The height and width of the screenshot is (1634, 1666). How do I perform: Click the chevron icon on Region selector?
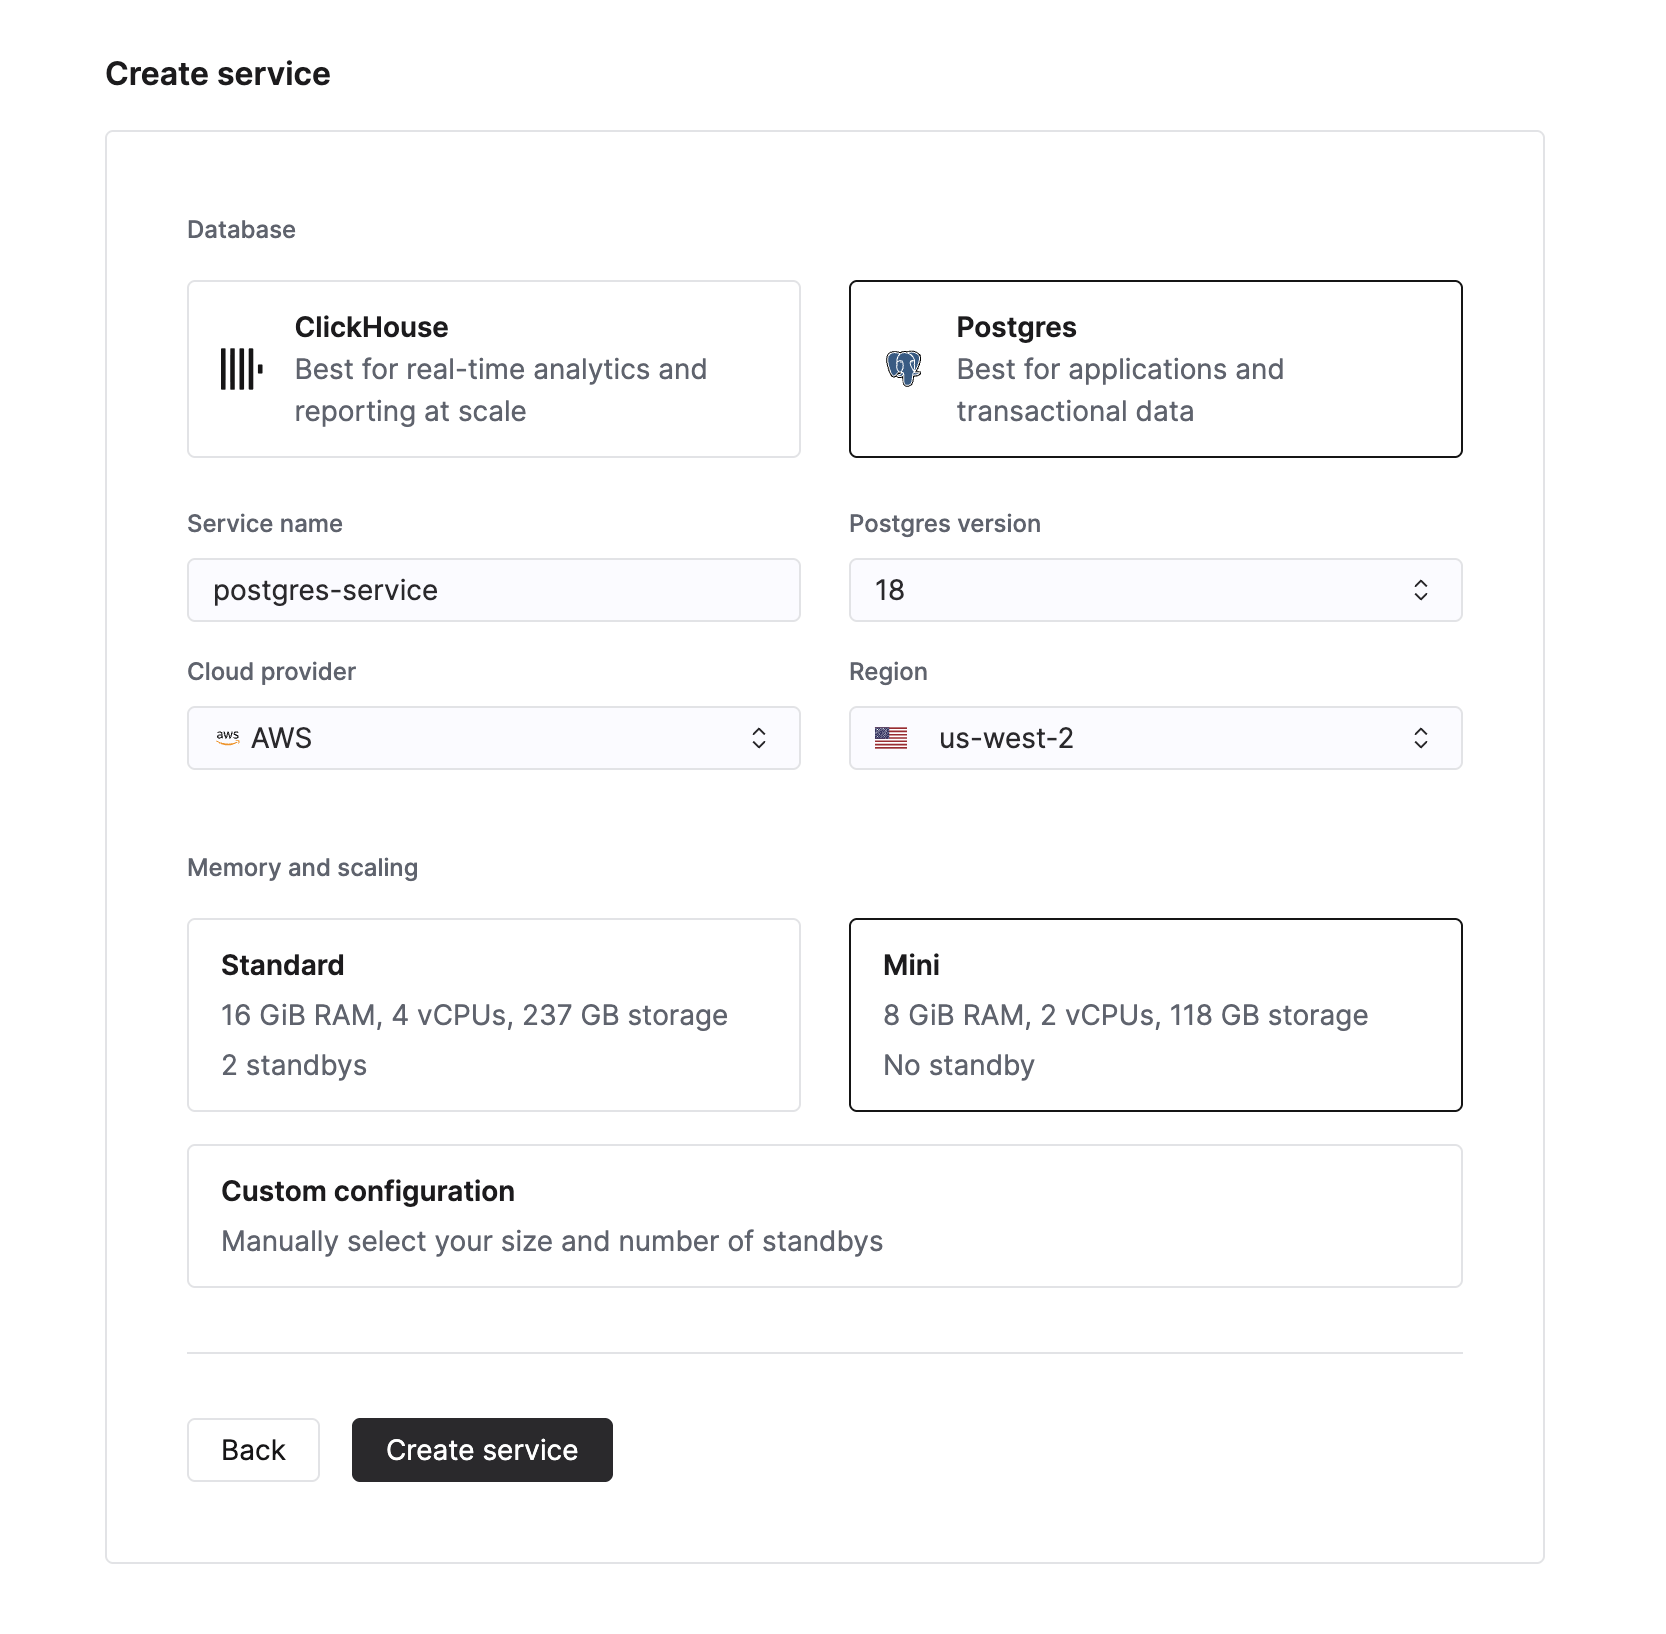(x=1421, y=738)
